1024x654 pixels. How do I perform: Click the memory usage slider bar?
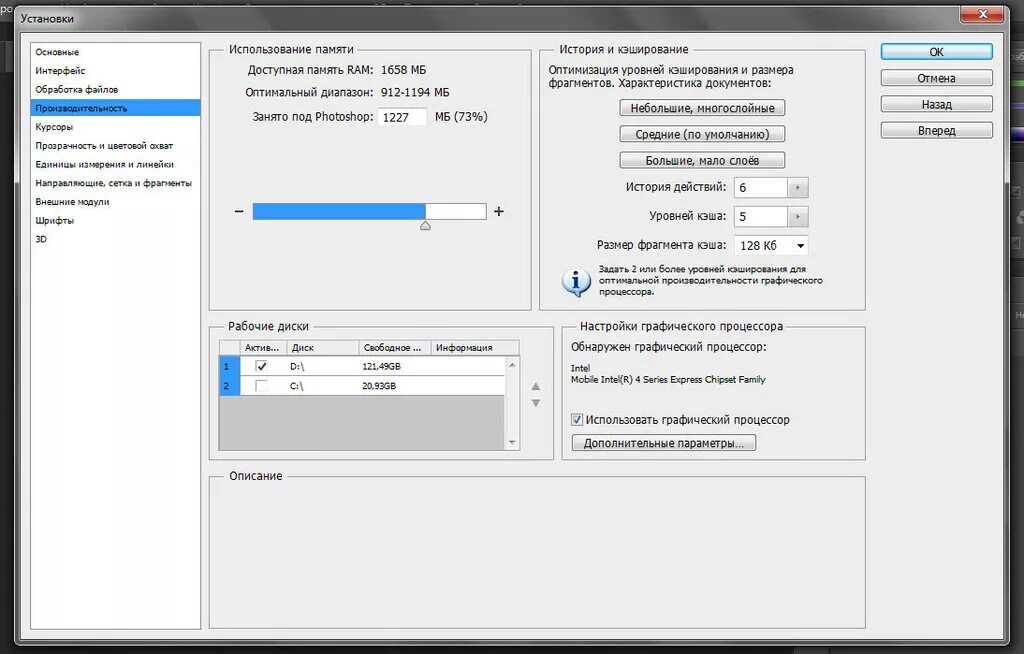(x=370, y=211)
